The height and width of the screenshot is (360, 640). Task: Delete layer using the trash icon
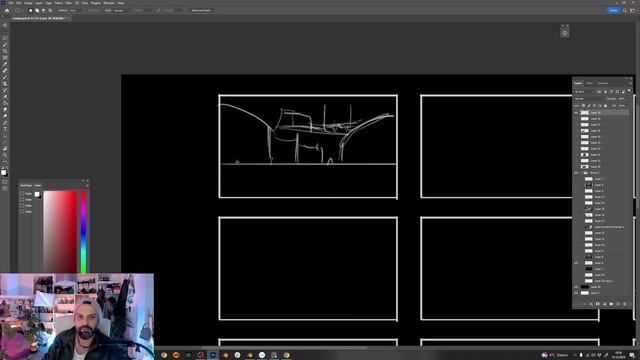[x=624, y=304]
